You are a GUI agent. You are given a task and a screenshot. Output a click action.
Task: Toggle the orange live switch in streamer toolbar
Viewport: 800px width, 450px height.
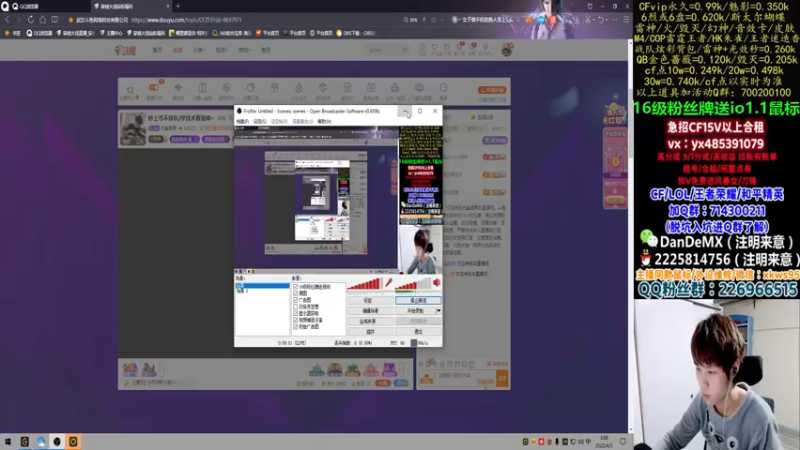tap(154, 88)
